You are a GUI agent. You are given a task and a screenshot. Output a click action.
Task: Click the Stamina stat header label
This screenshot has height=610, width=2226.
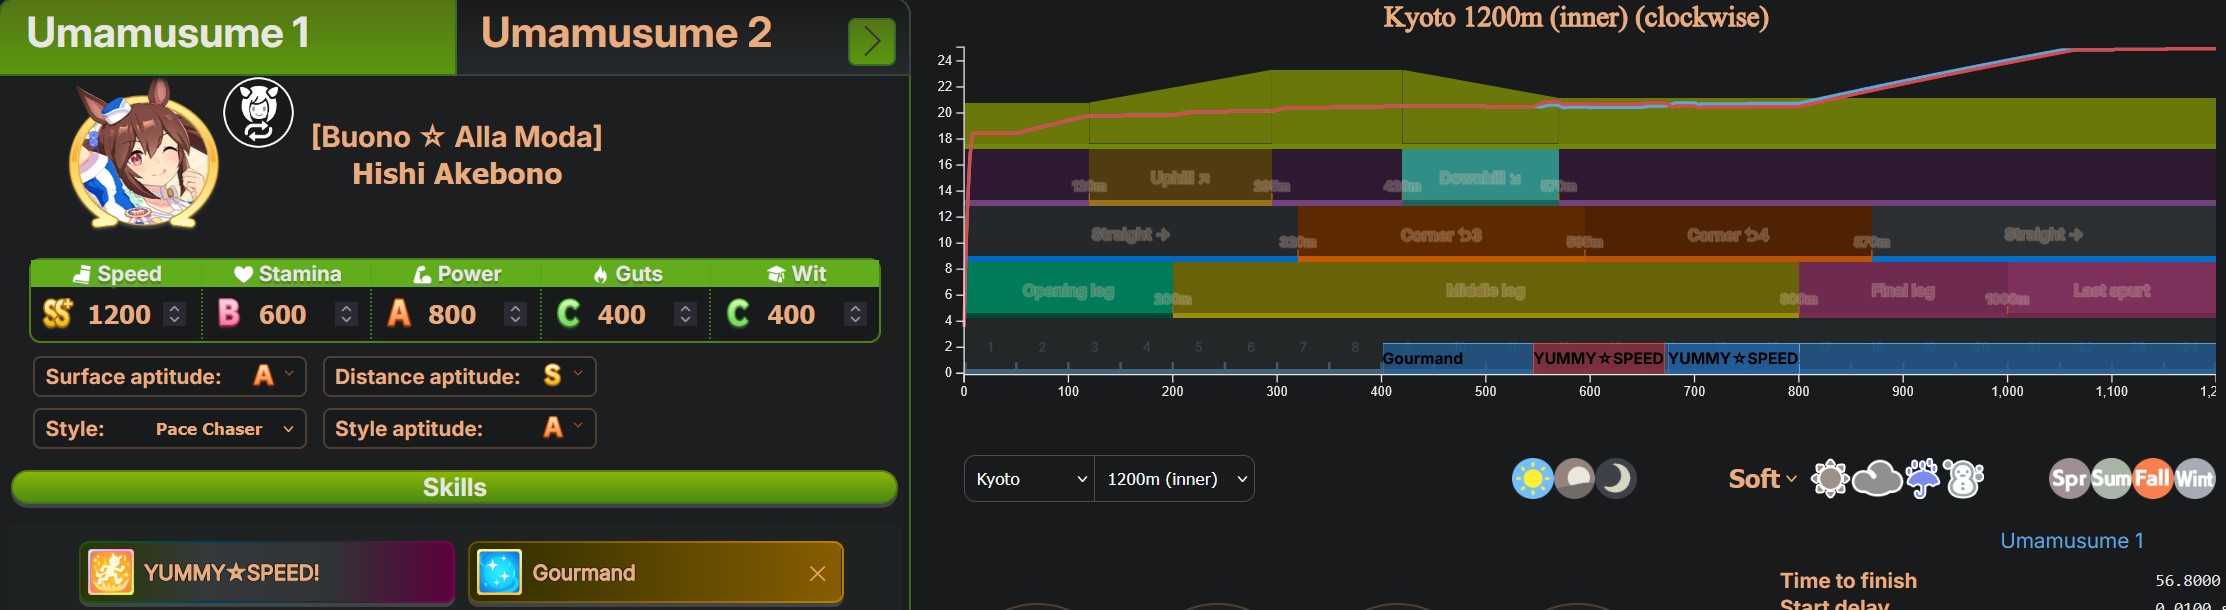click(x=287, y=274)
